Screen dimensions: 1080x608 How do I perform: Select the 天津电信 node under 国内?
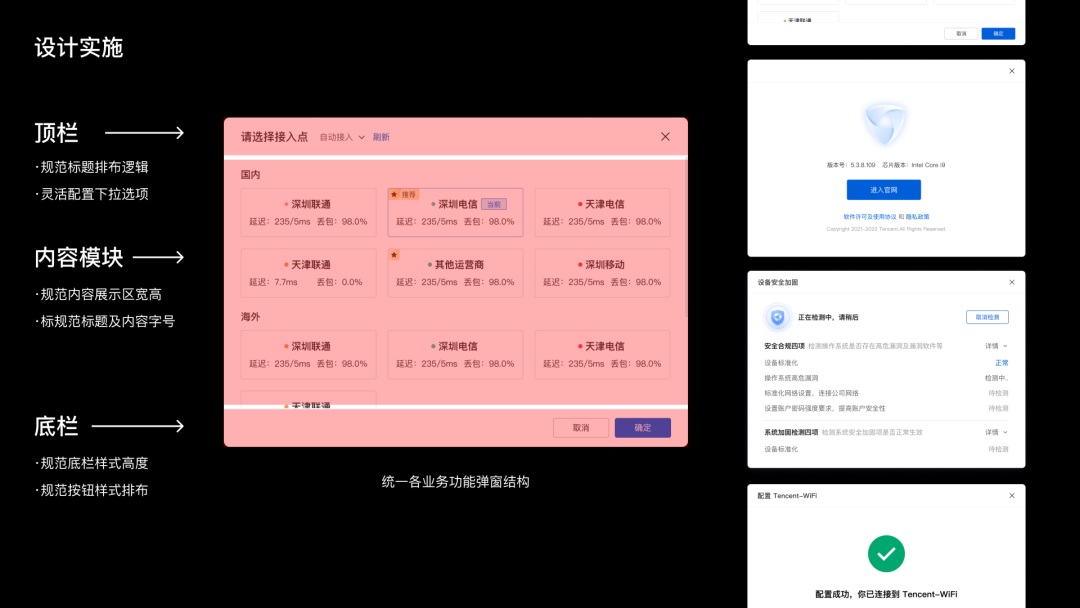(602, 212)
